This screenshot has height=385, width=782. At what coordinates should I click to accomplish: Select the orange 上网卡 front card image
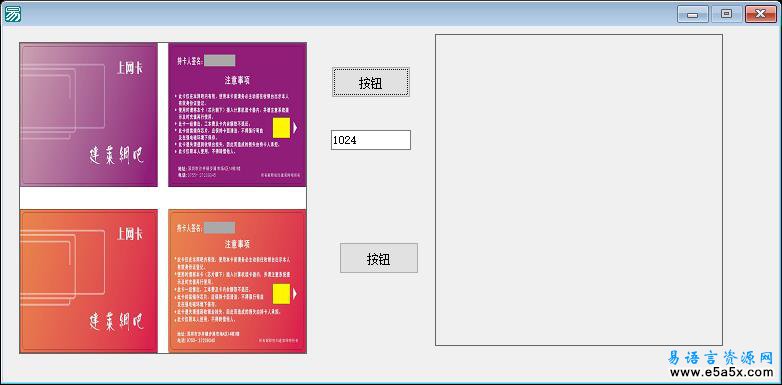click(89, 281)
